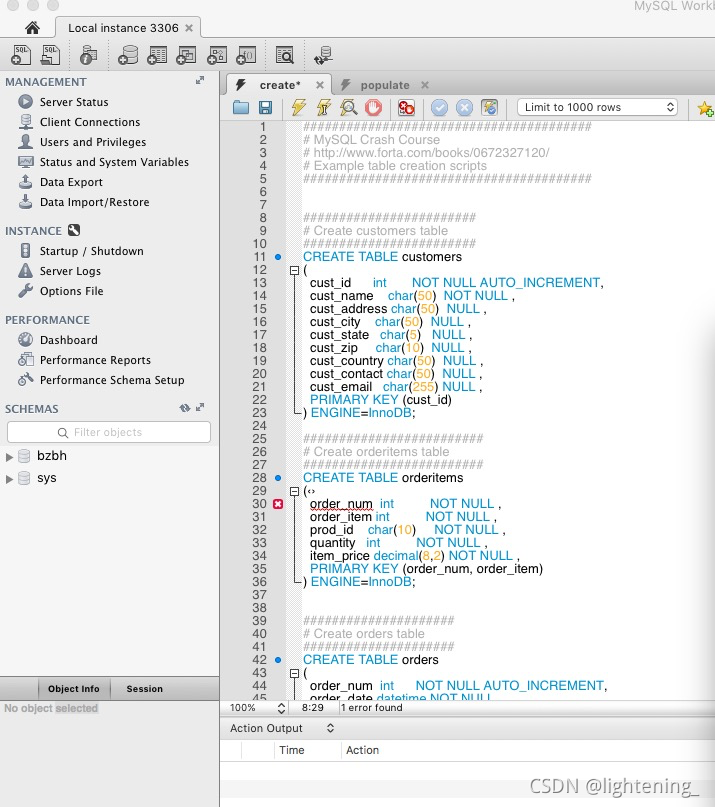
Task: Open a SQL script file with folder icon
Action: tap(241, 107)
